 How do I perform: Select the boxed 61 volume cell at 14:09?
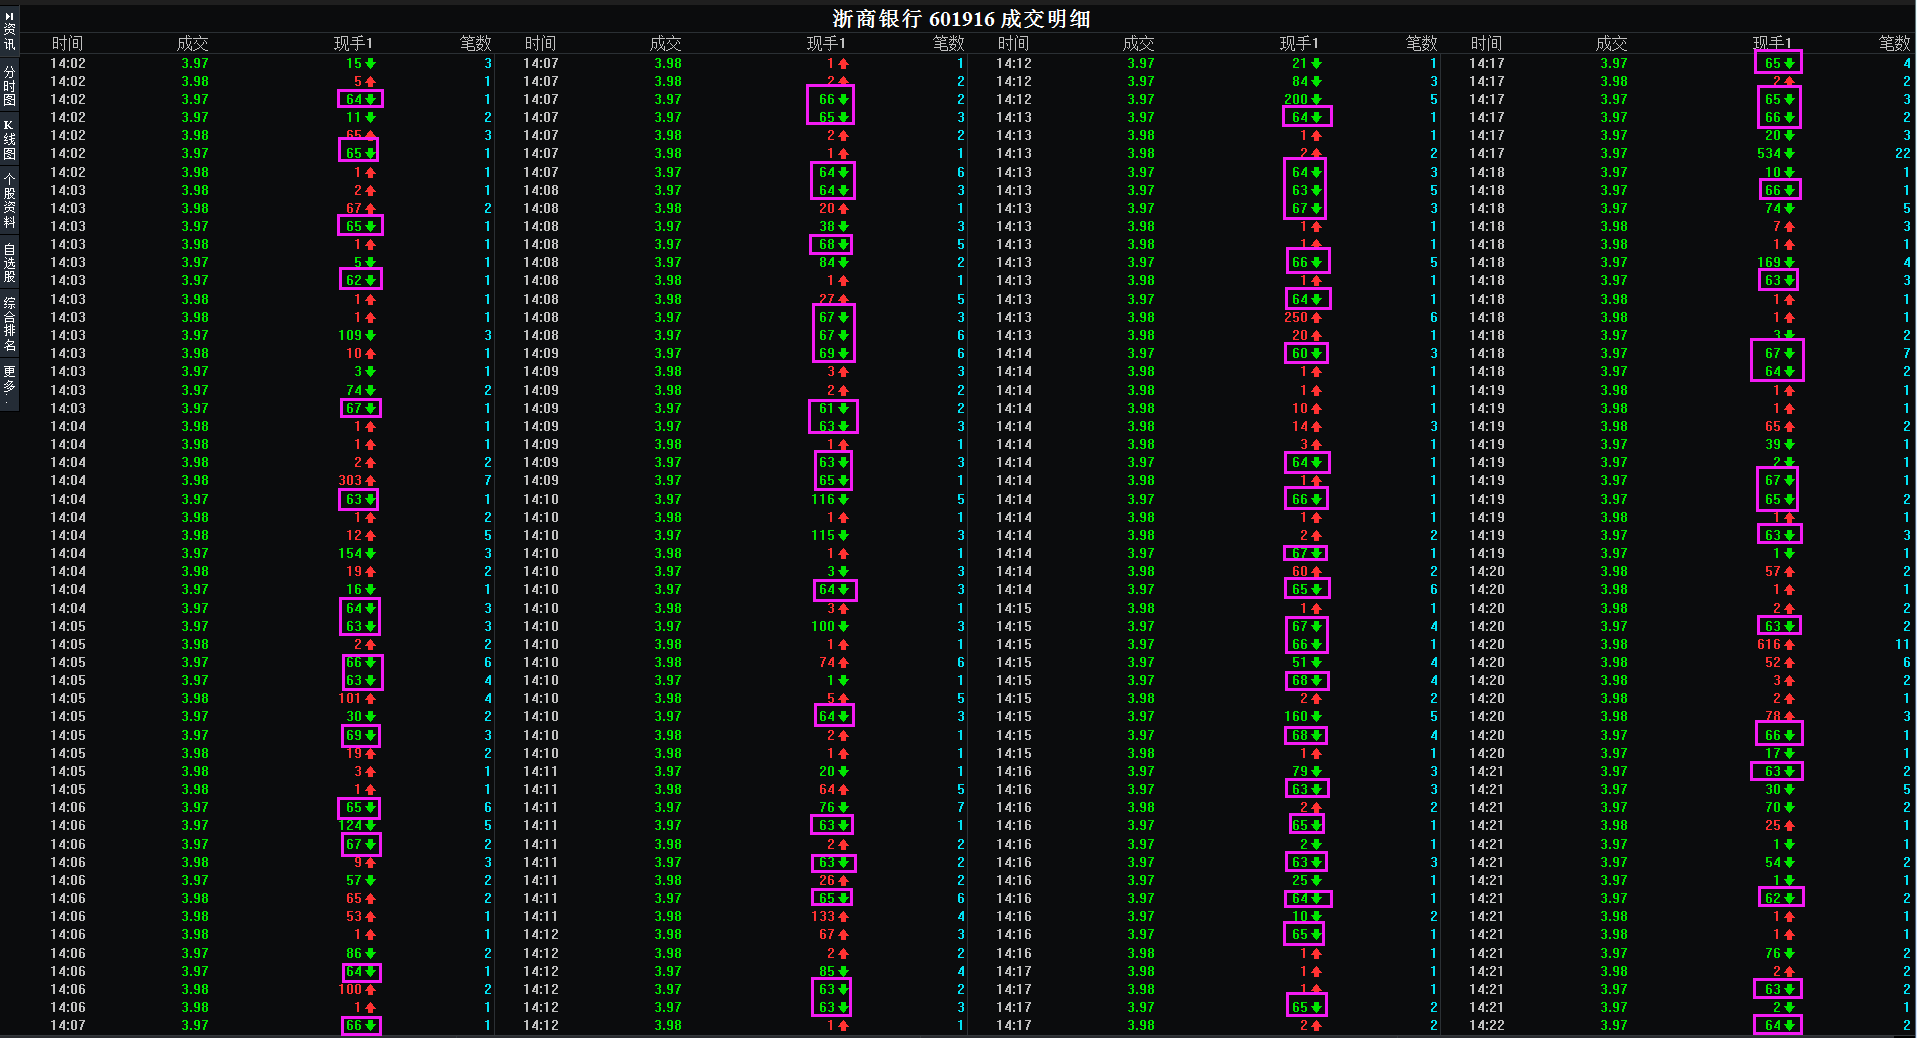pyautogui.click(x=833, y=408)
